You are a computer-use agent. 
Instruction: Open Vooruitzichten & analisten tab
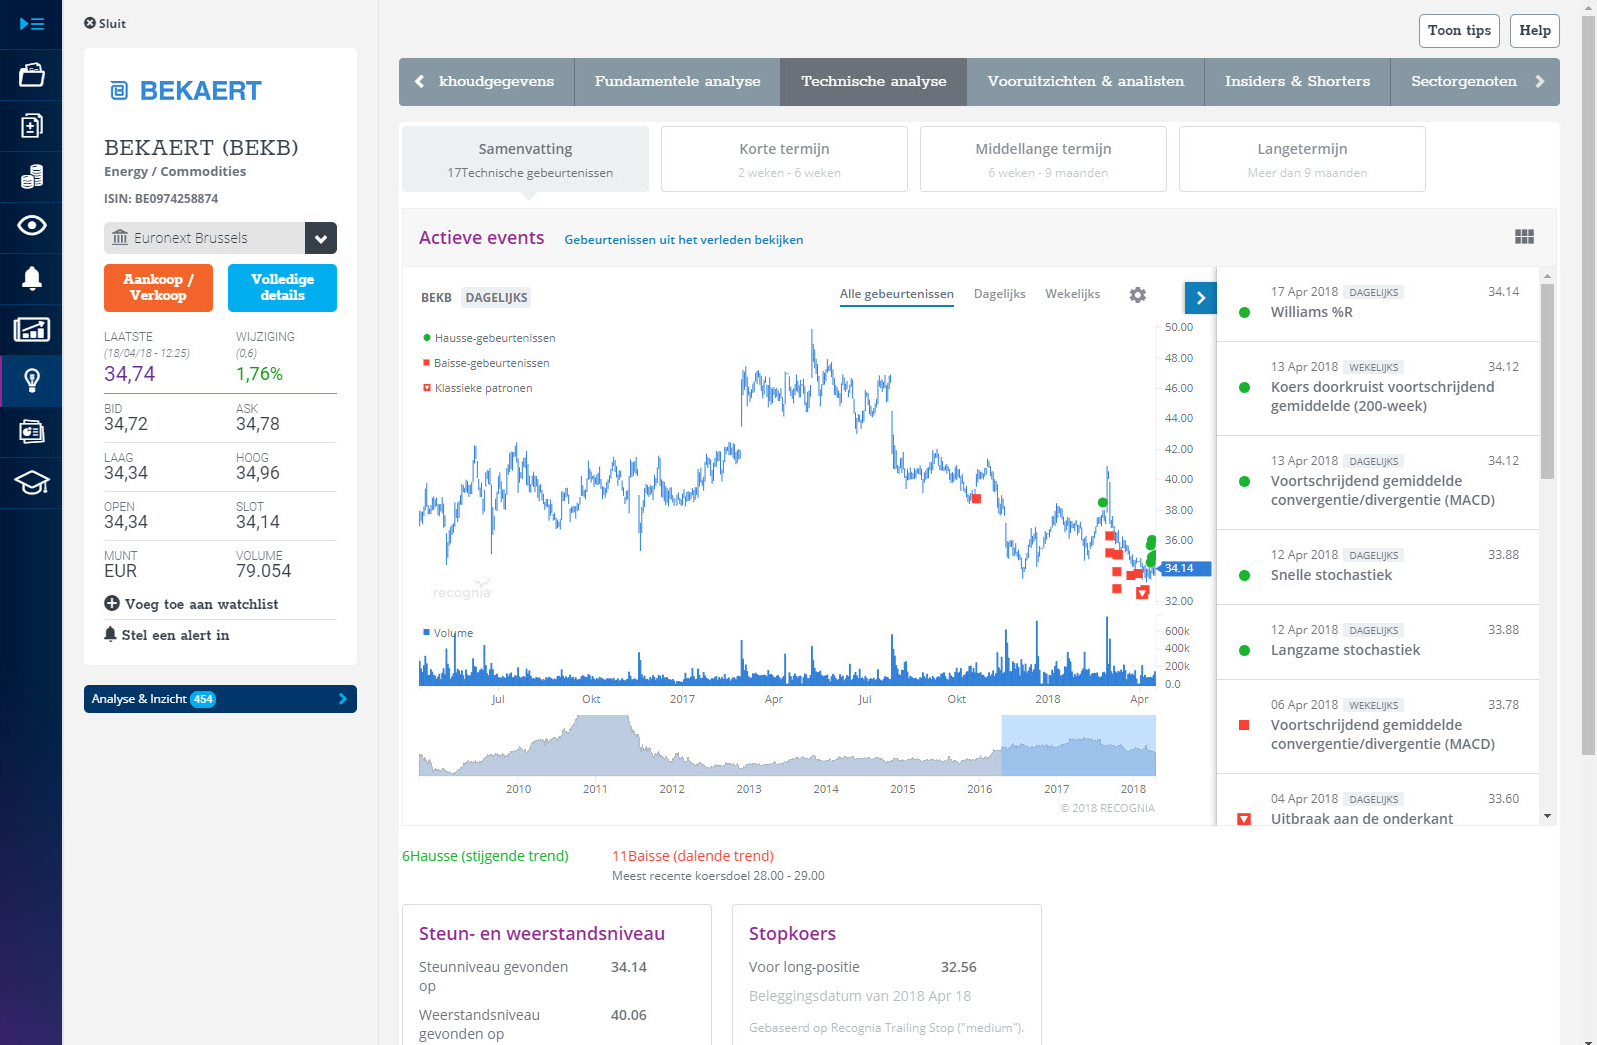coord(1085,82)
